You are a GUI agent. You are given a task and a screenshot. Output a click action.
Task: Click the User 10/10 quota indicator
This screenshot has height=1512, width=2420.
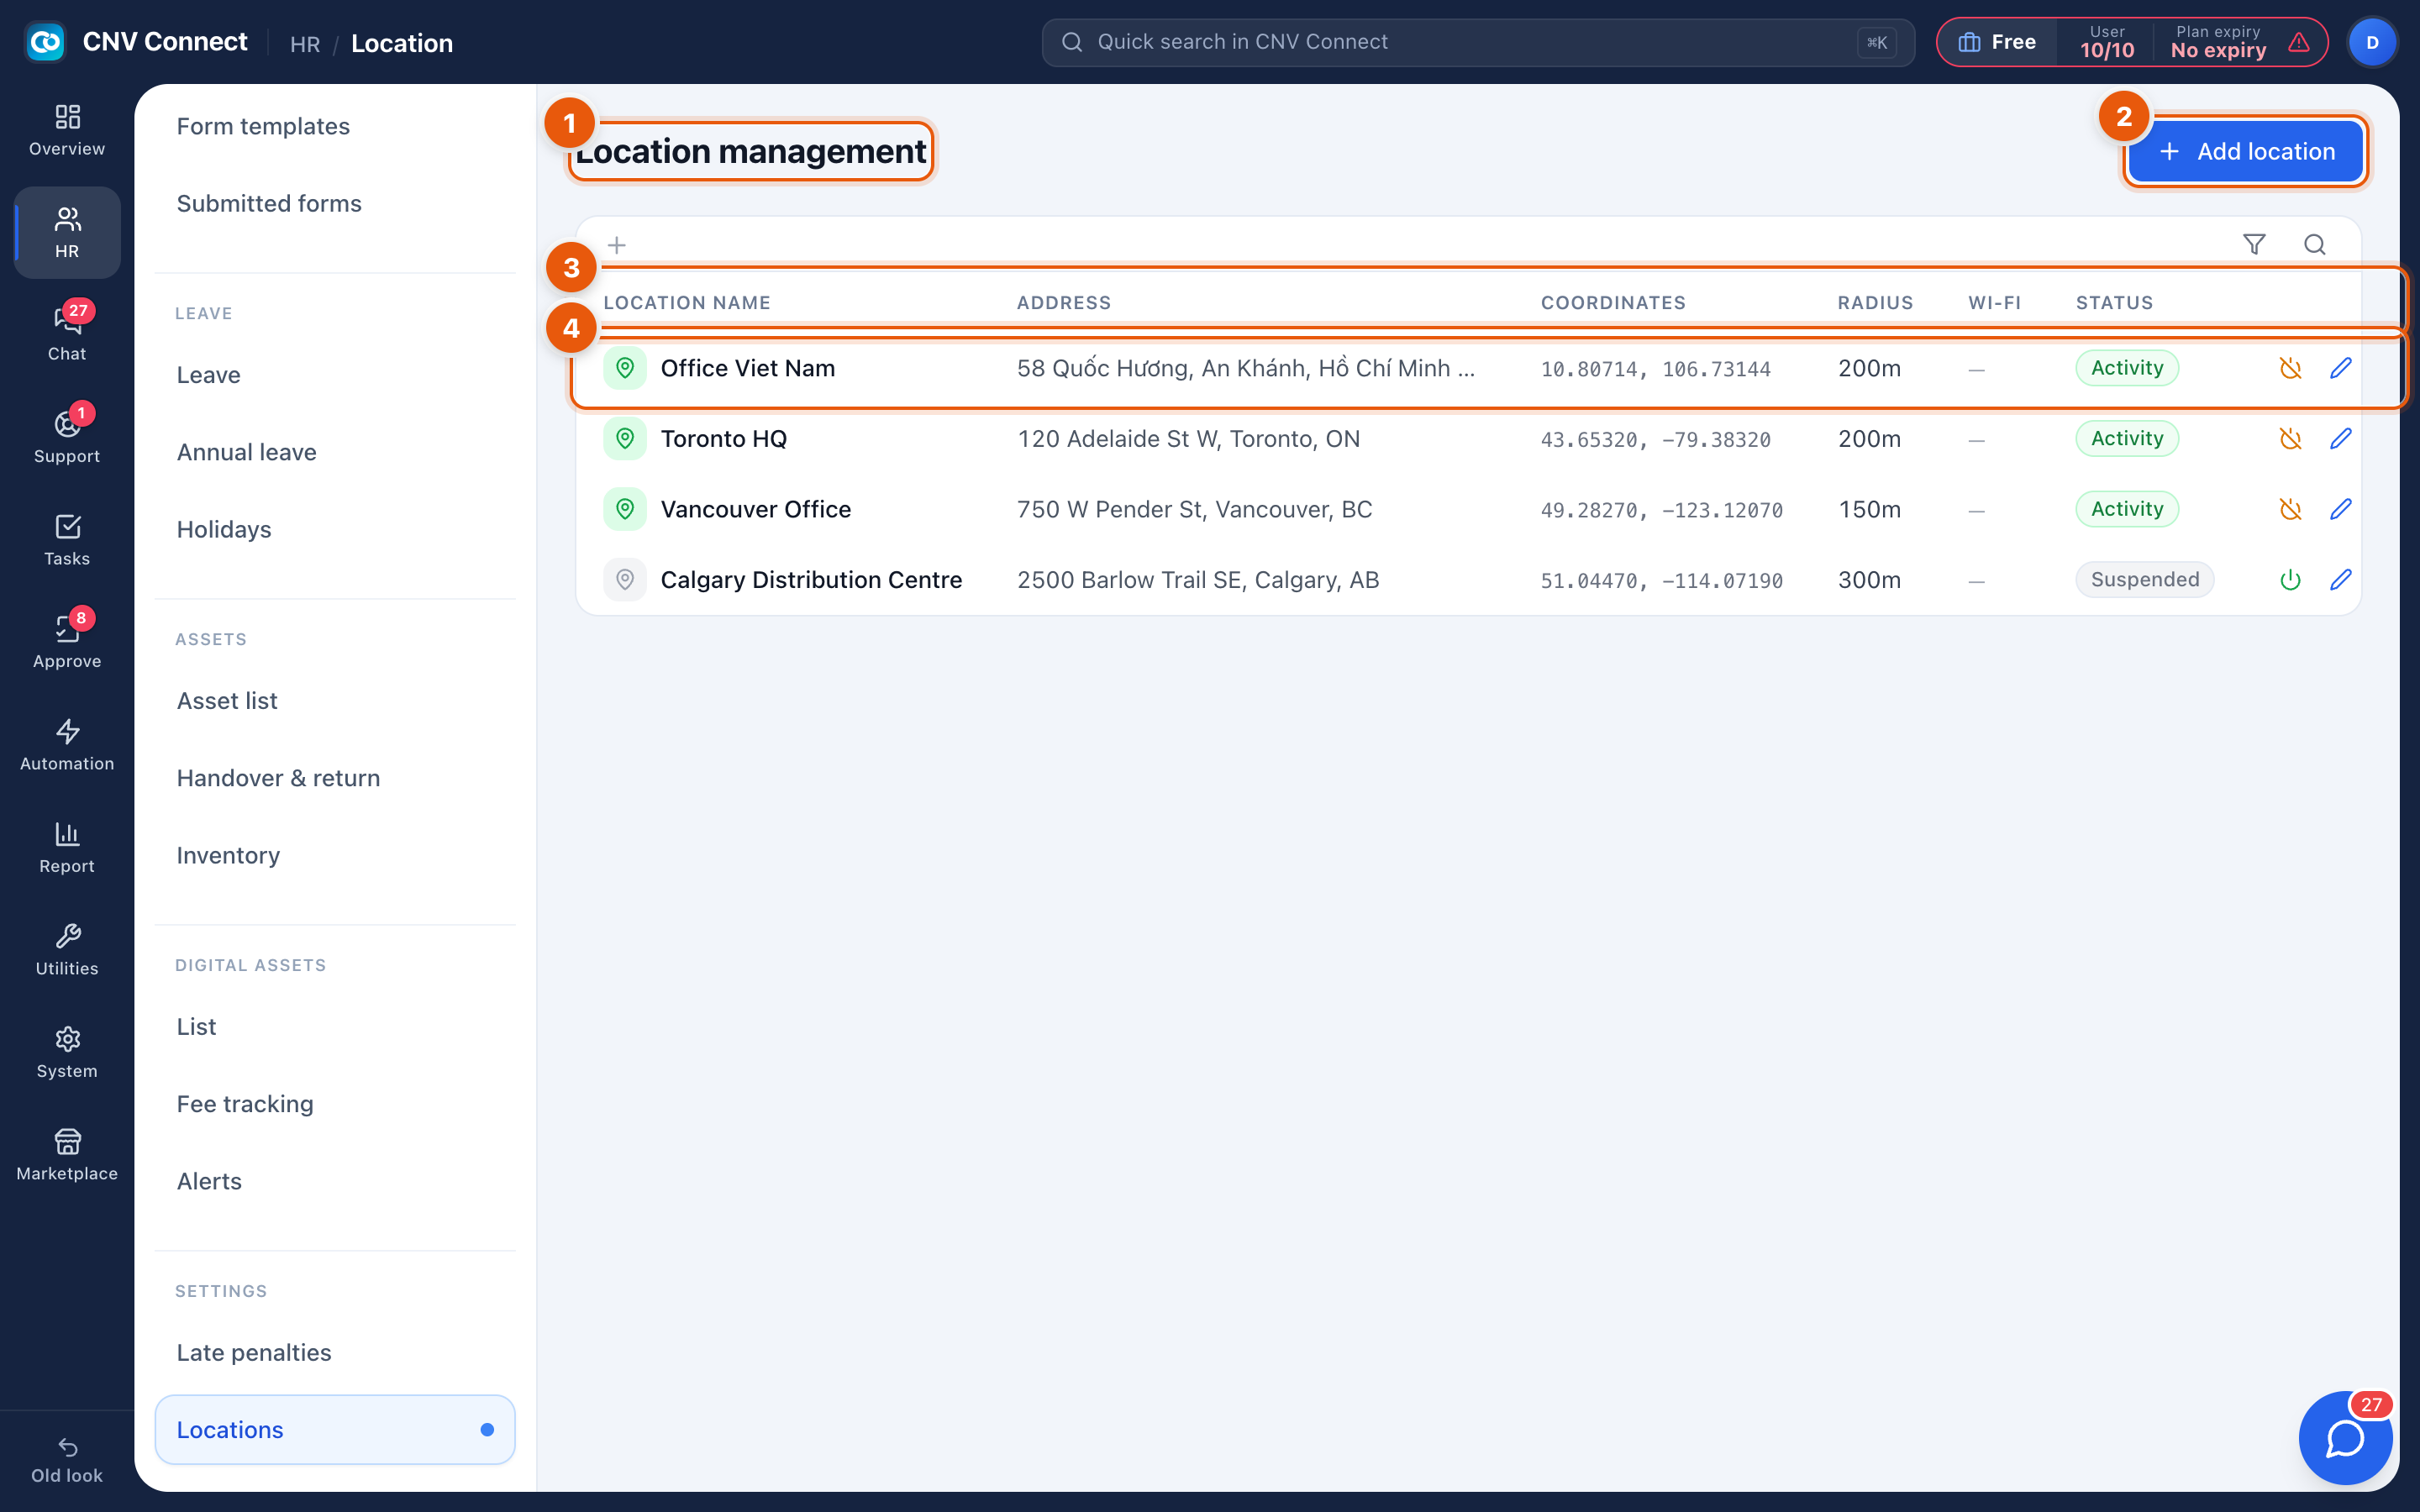tap(2107, 42)
